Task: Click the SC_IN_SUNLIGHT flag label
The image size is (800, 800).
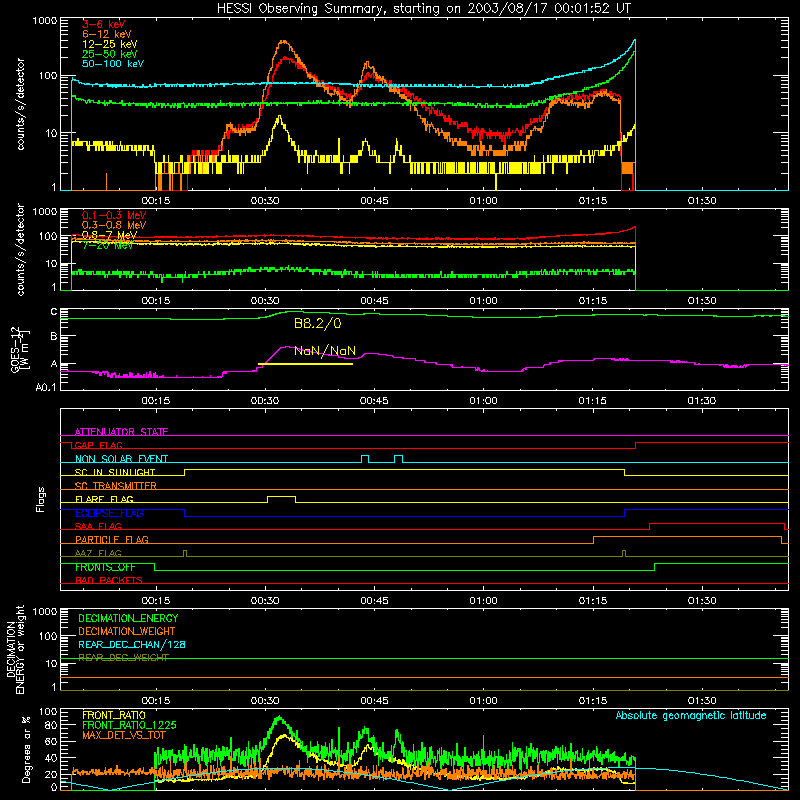Action: [115, 472]
